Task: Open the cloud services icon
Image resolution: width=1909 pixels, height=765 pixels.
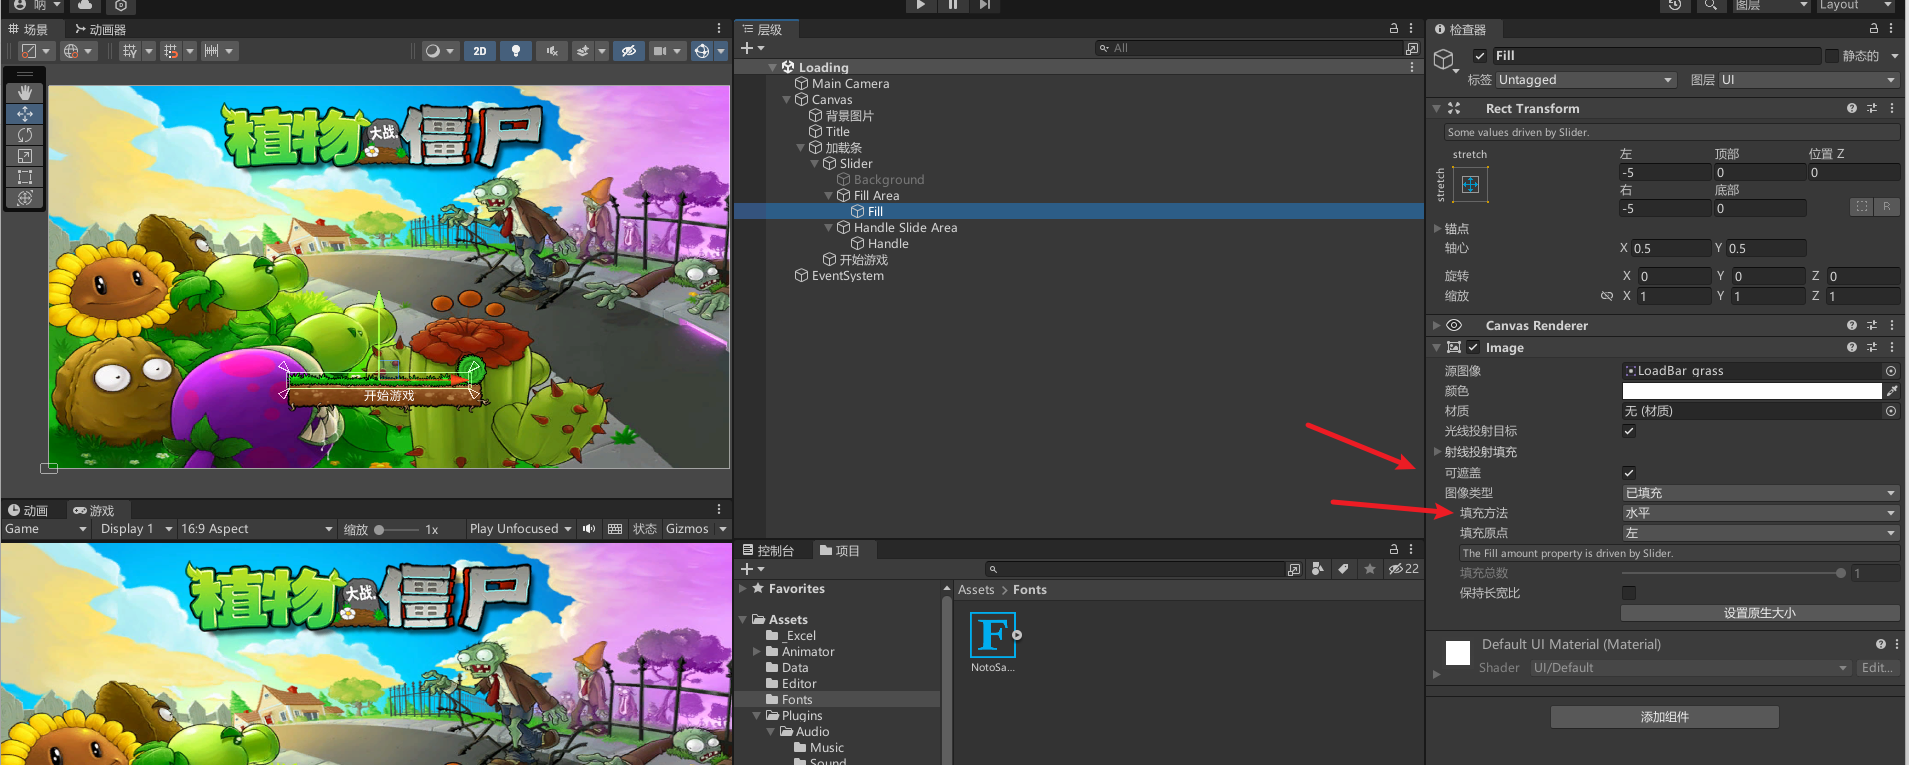Action: pyautogui.click(x=85, y=5)
